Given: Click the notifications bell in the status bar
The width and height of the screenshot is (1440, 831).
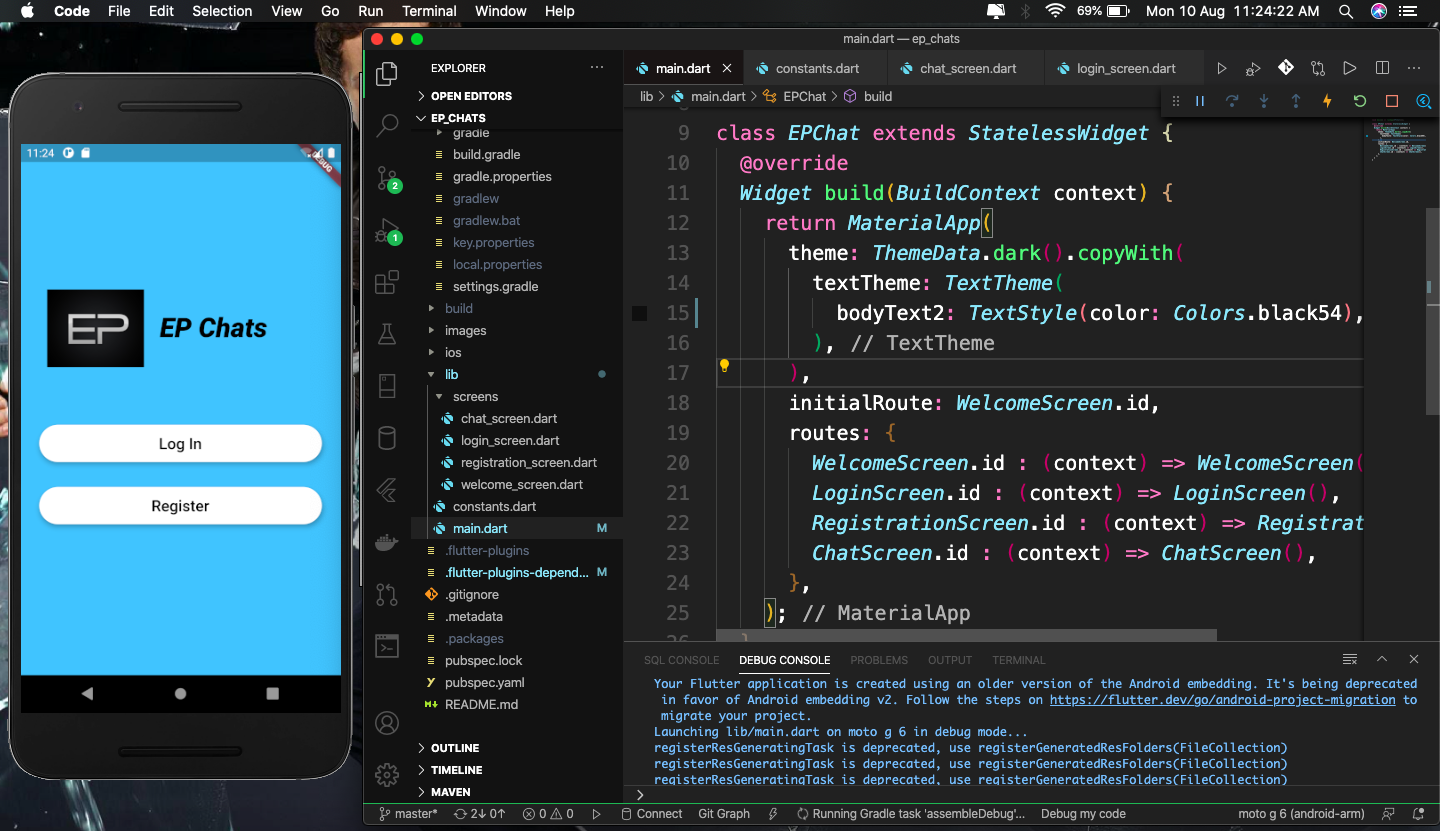Looking at the screenshot, I should [1419, 814].
